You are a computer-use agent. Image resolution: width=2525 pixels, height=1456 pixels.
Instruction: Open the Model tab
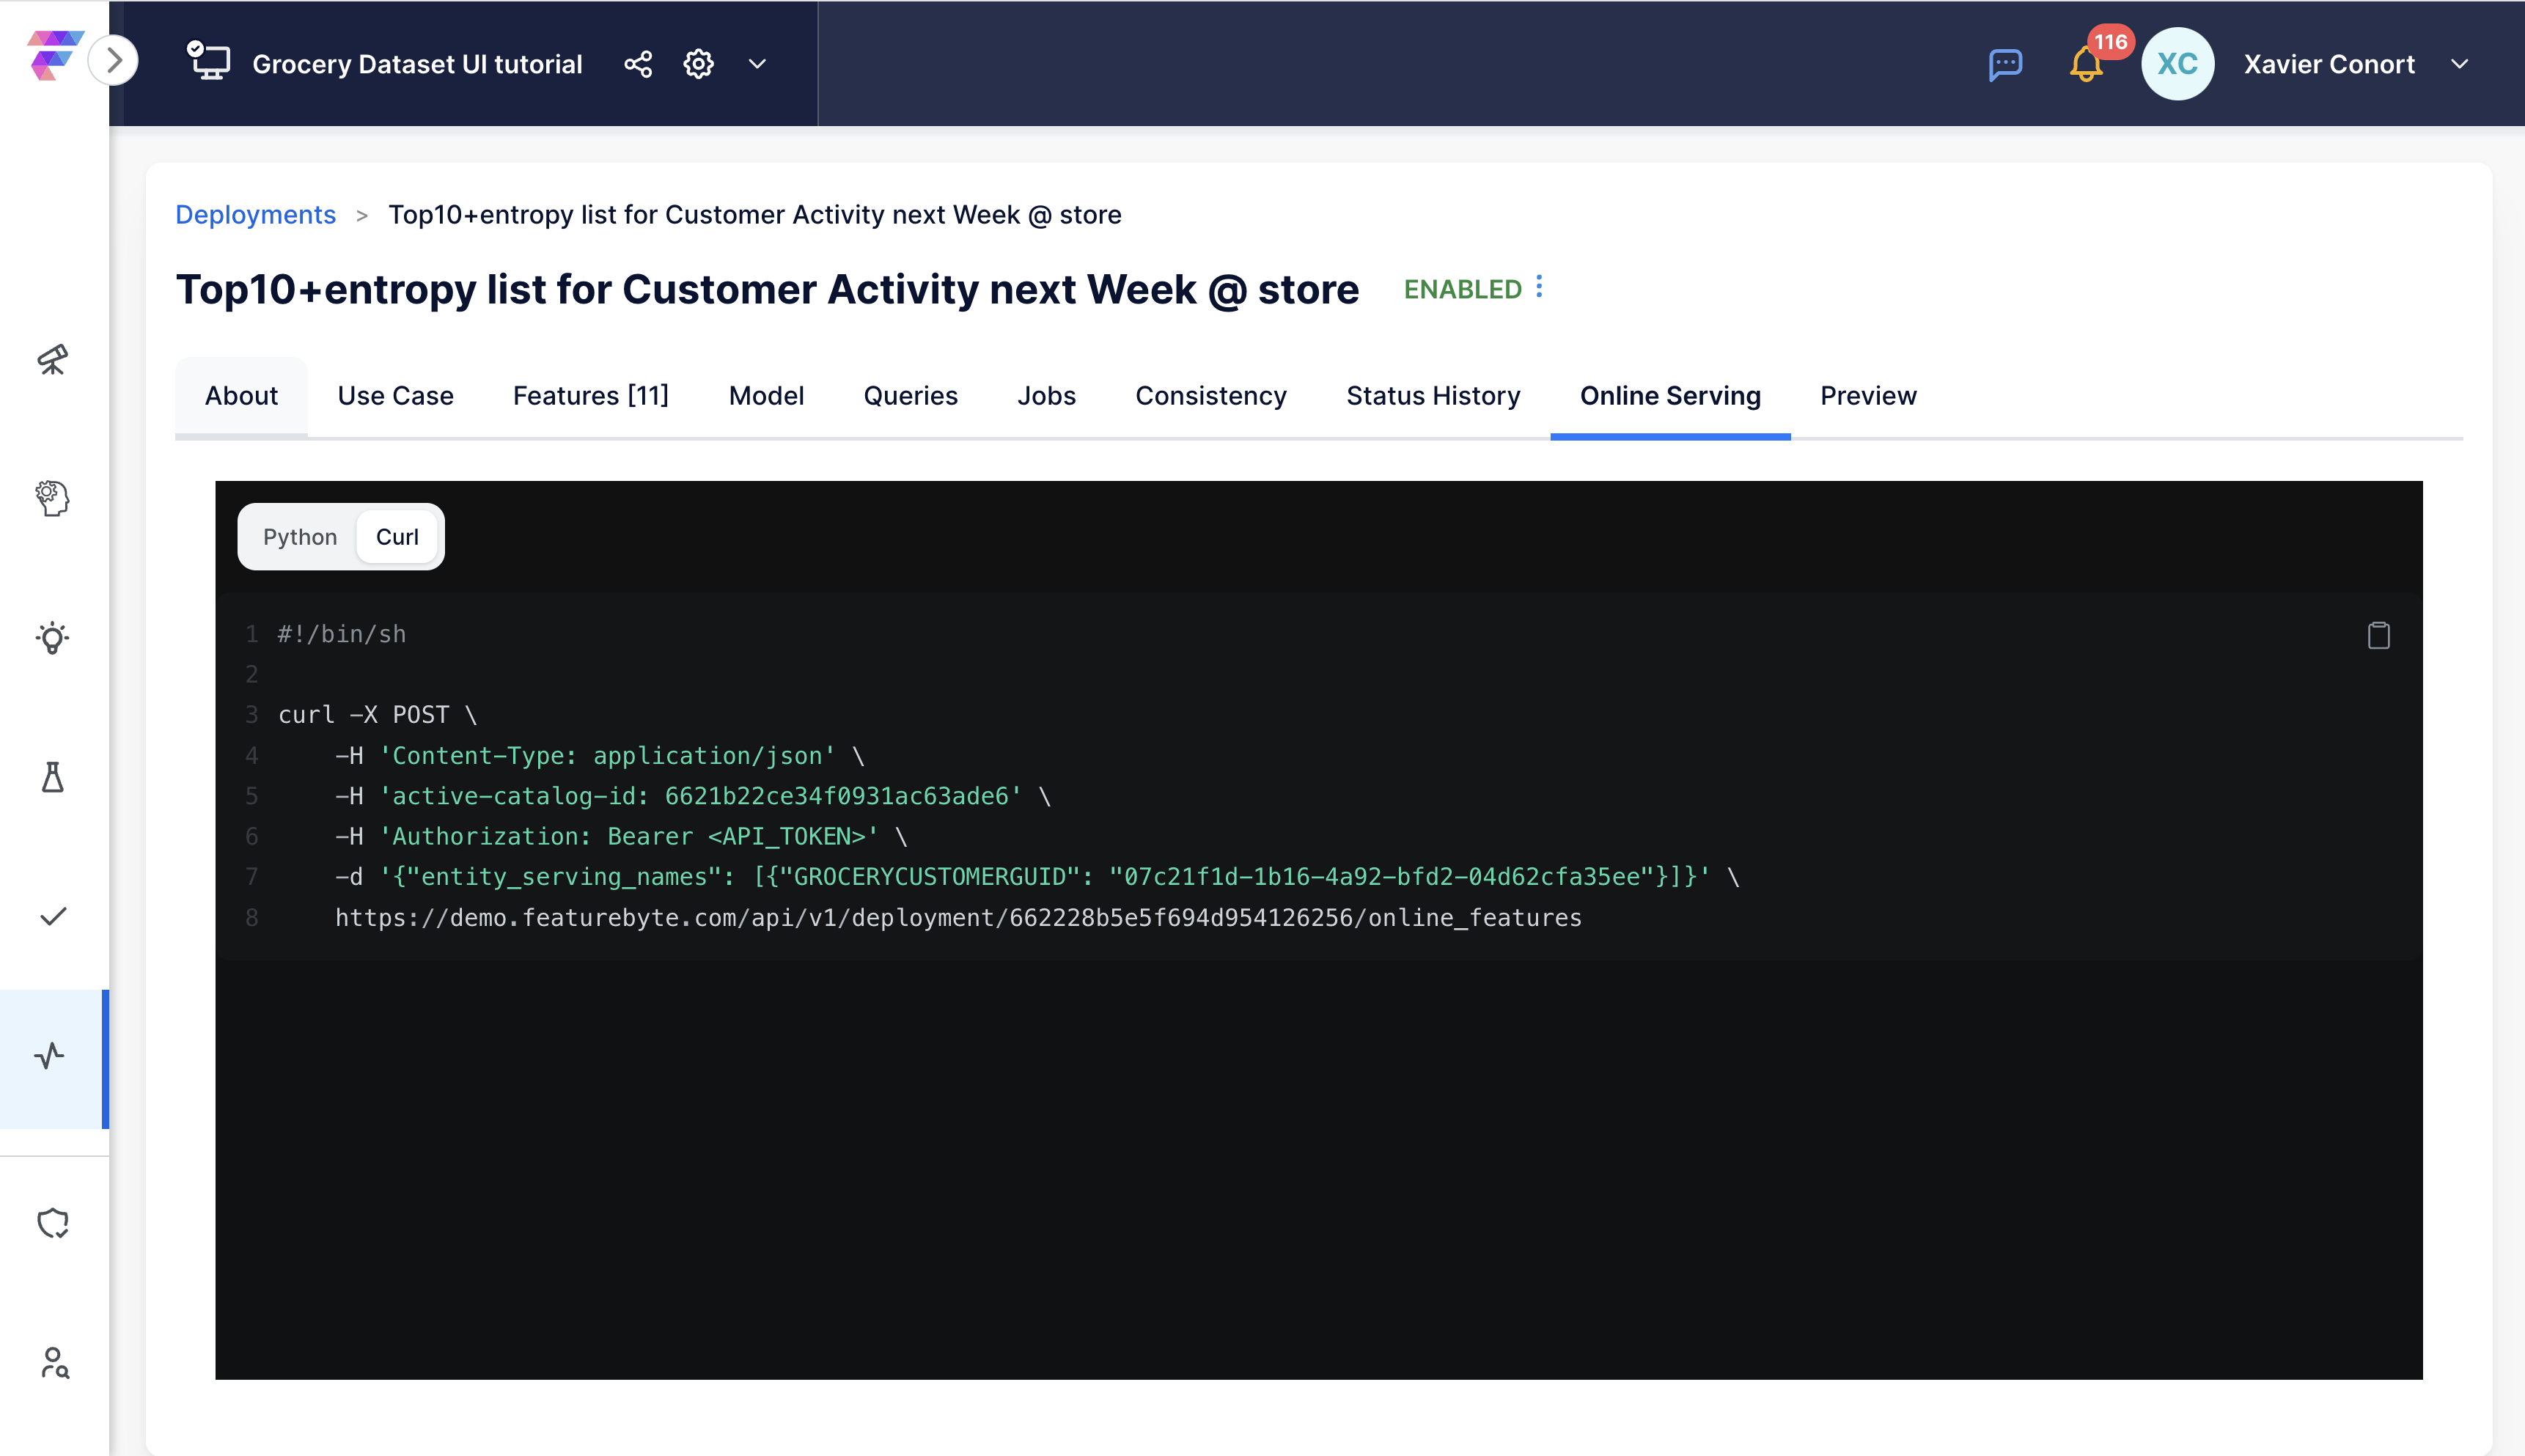tap(766, 396)
